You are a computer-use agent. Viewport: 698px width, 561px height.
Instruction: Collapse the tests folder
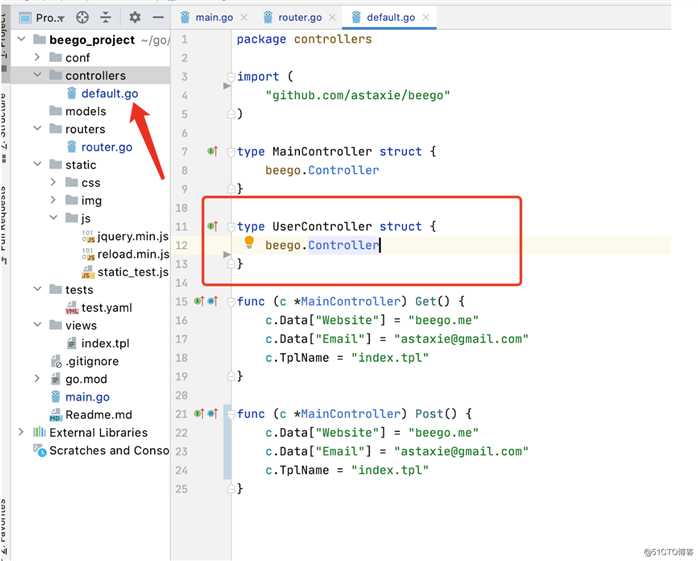[37, 289]
